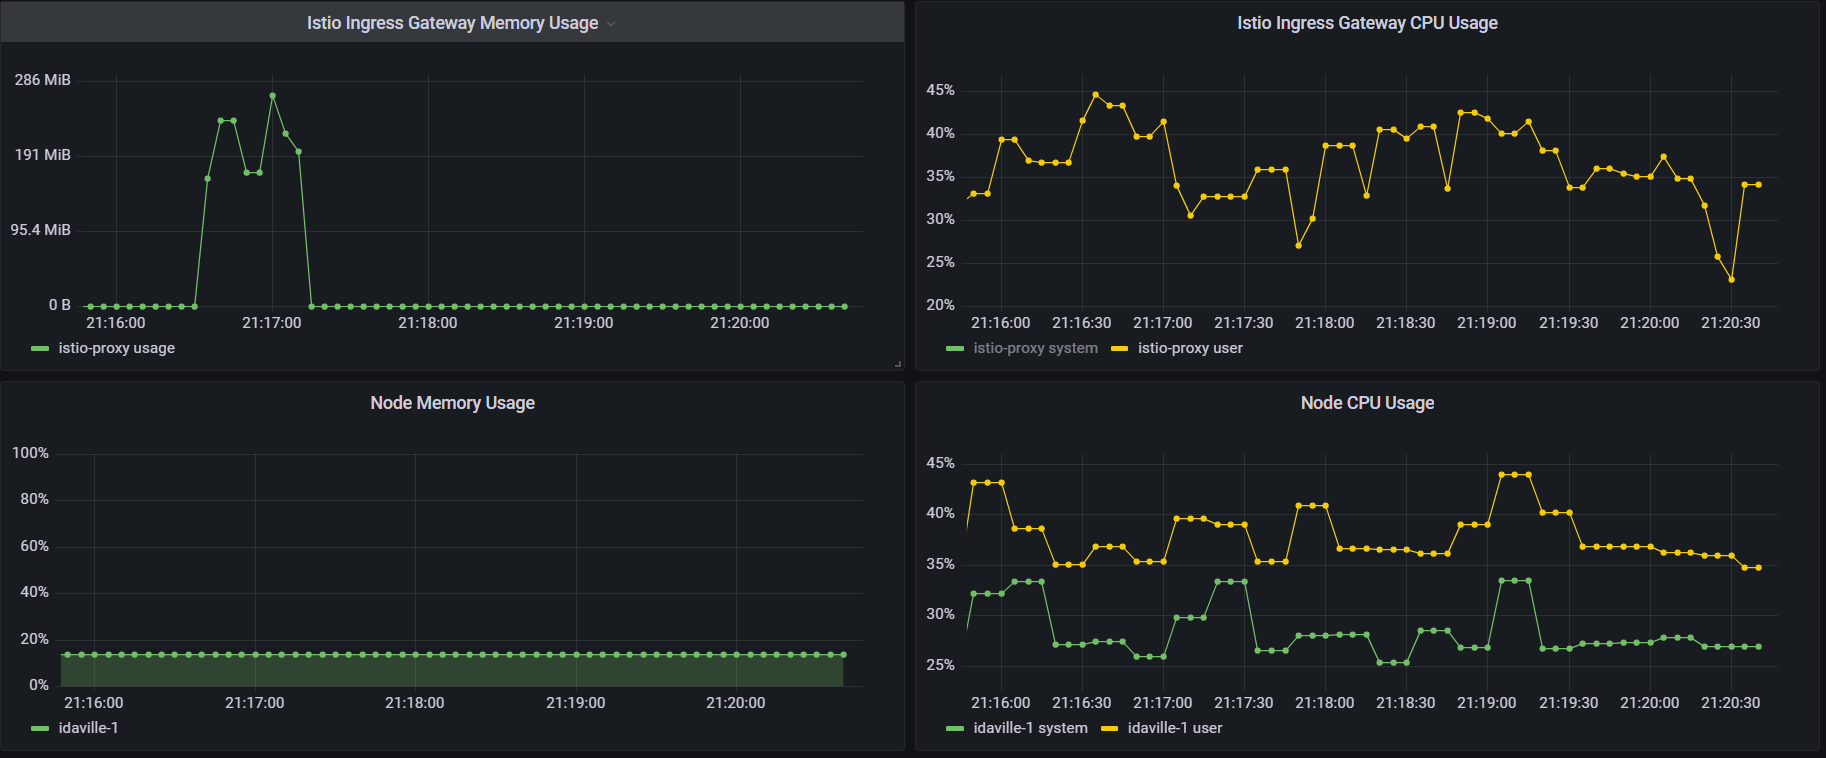Click the resize handle of the Memory Usage panel
Viewport: 1826px width, 758px height.
tap(897, 364)
